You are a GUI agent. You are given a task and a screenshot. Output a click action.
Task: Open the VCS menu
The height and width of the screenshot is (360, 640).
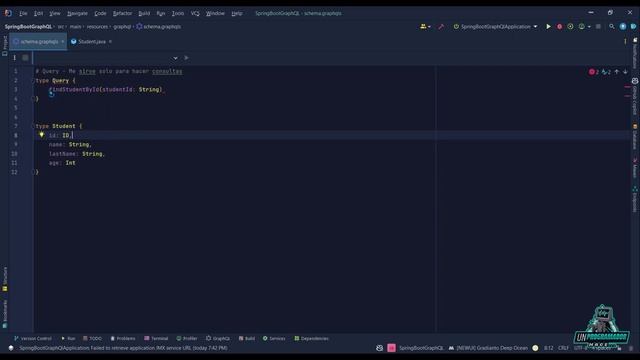(x=195, y=13)
